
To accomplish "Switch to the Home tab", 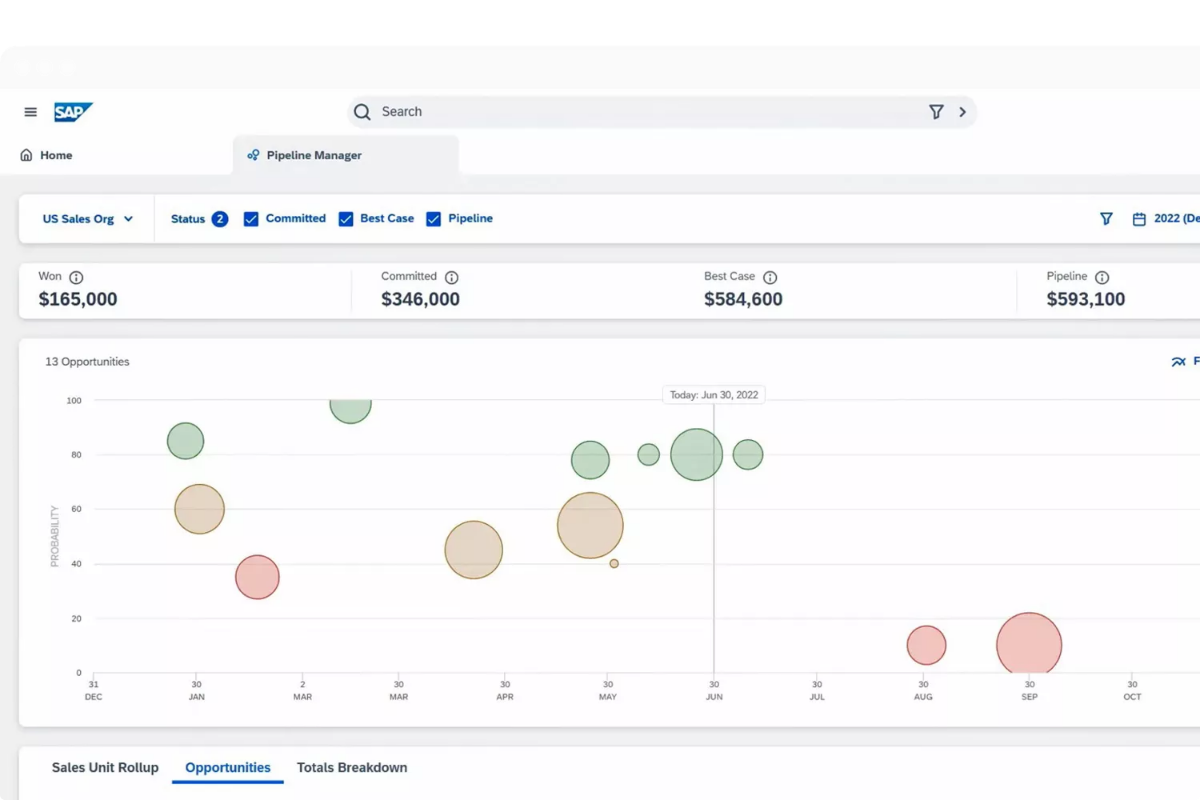I will pos(47,156).
